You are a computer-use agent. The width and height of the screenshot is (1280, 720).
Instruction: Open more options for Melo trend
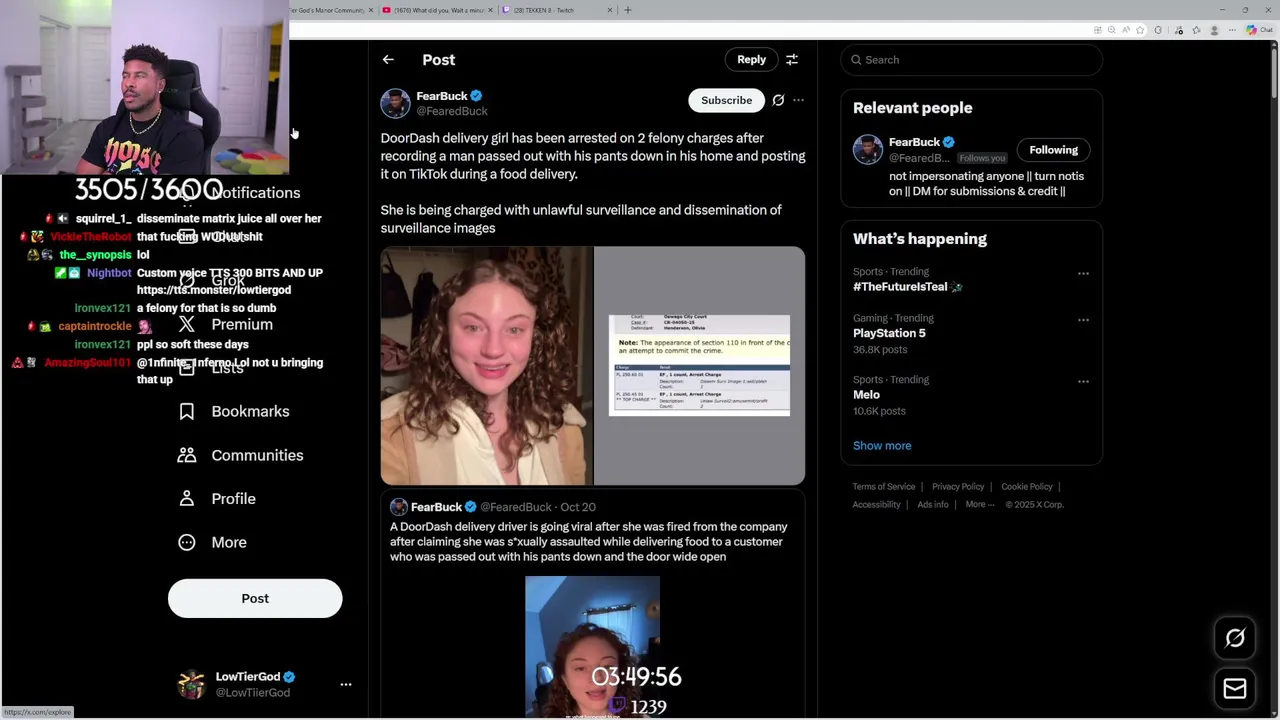tap(1083, 381)
